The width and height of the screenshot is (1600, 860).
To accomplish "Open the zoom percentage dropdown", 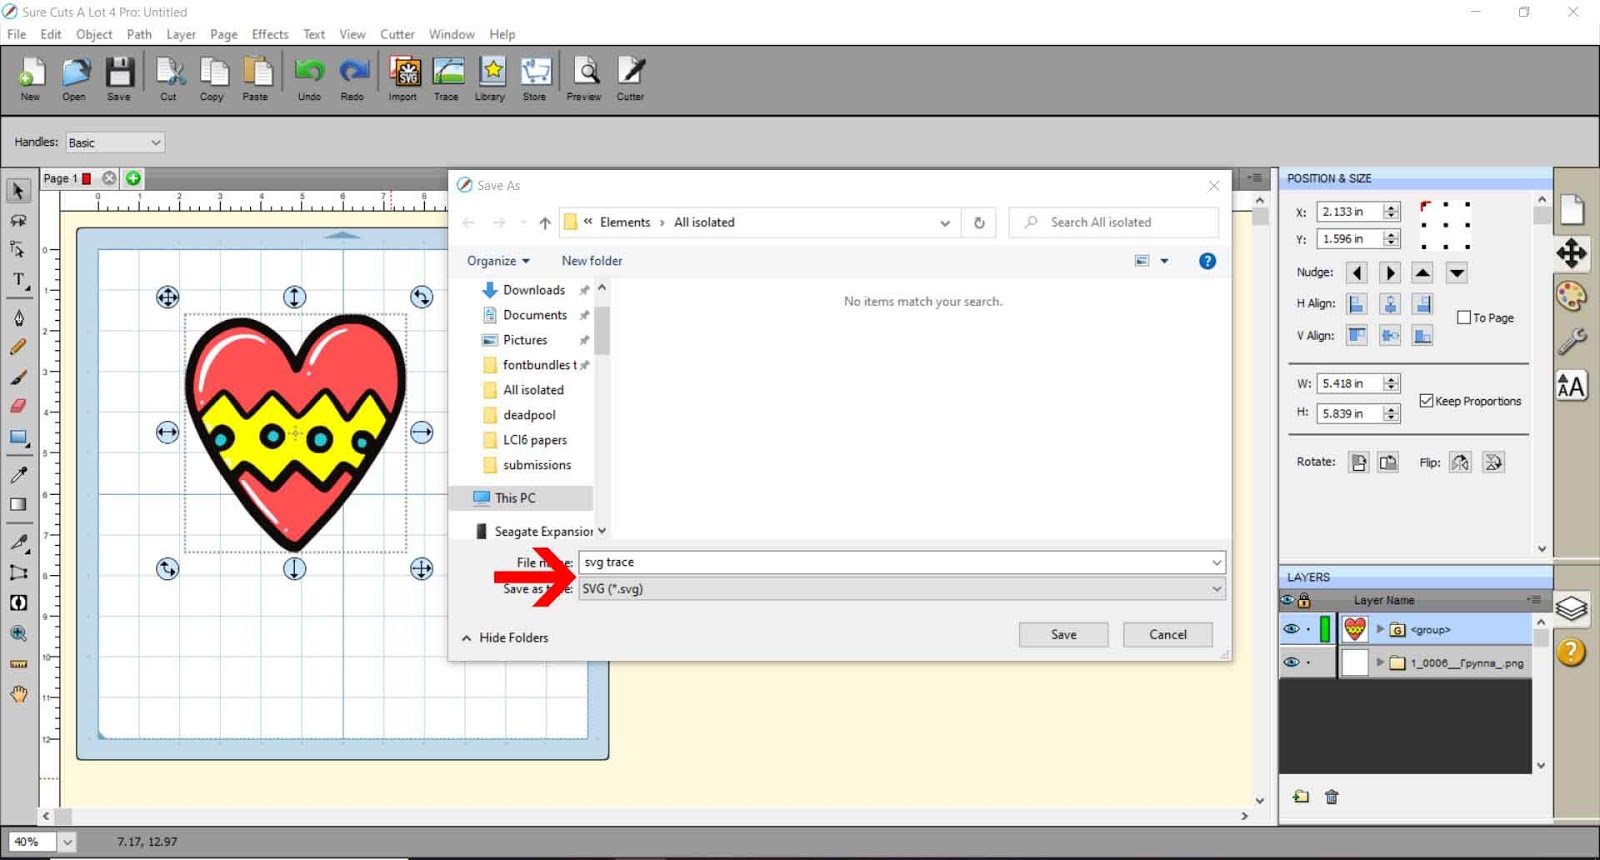I will (x=67, y=842).
